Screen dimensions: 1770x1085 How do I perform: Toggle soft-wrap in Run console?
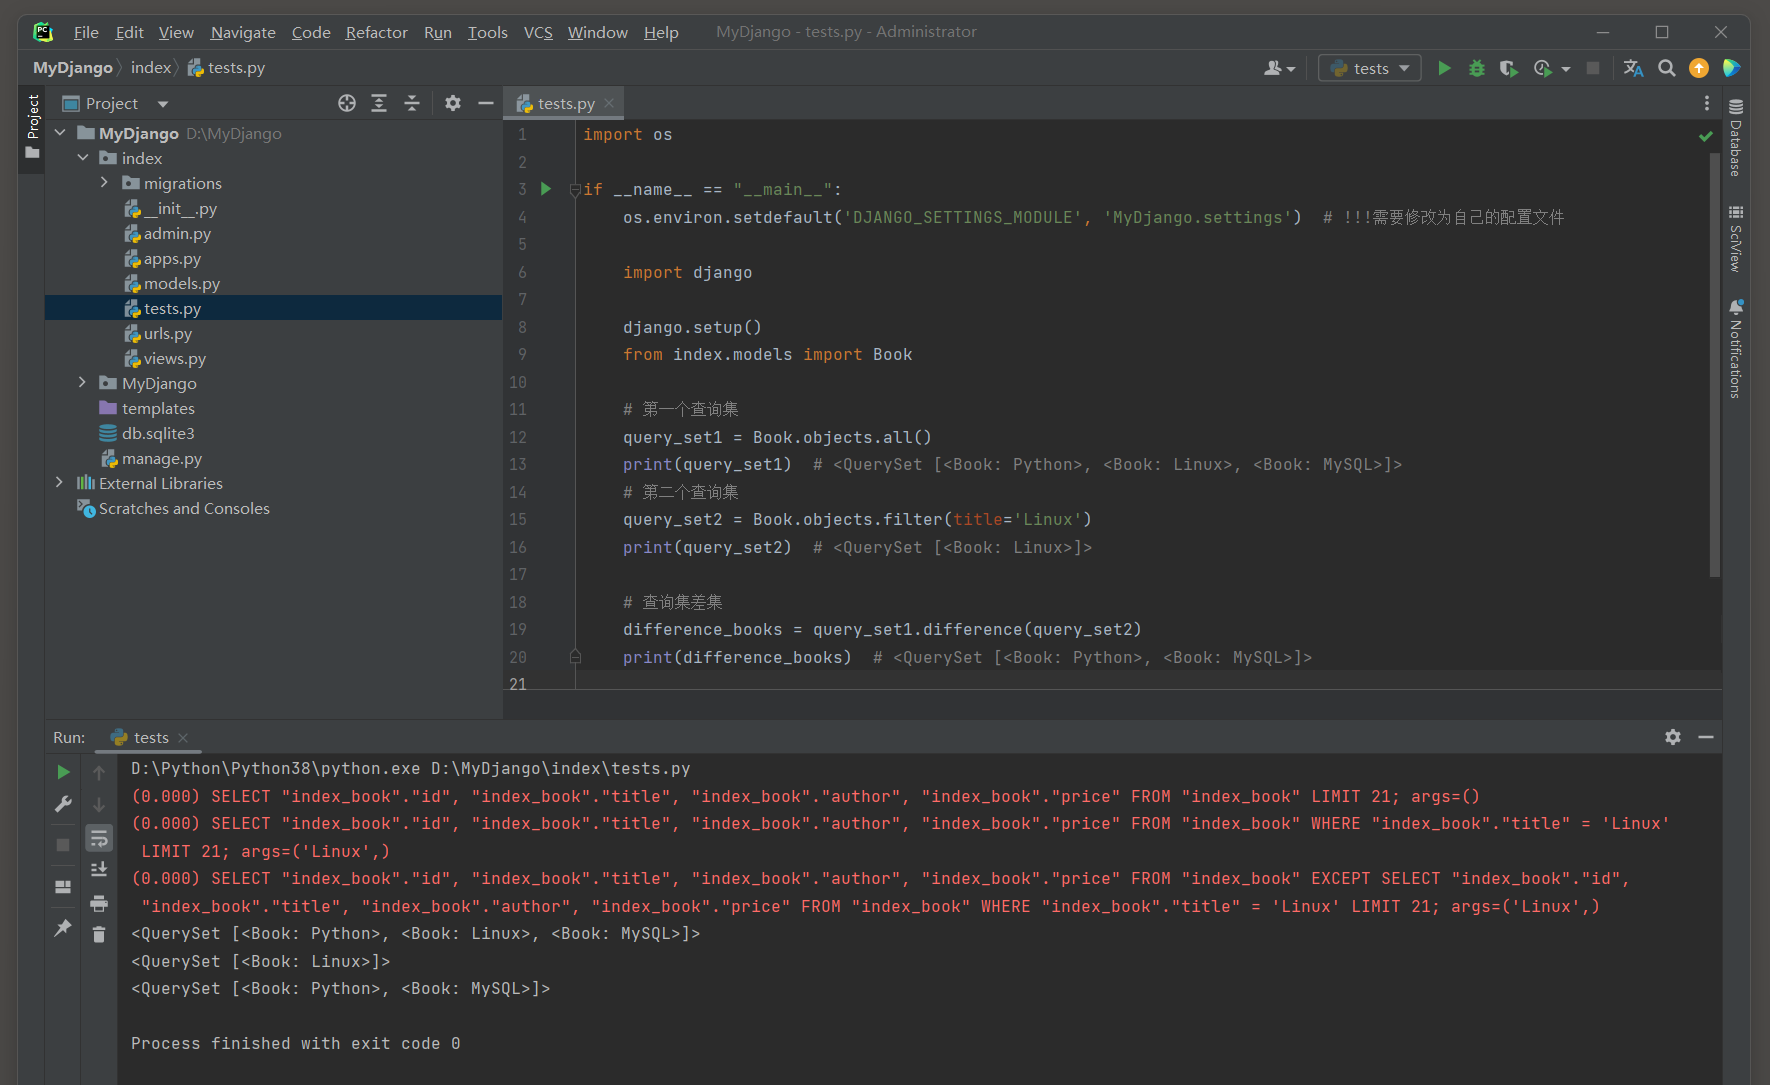click(x=99, y=838)
